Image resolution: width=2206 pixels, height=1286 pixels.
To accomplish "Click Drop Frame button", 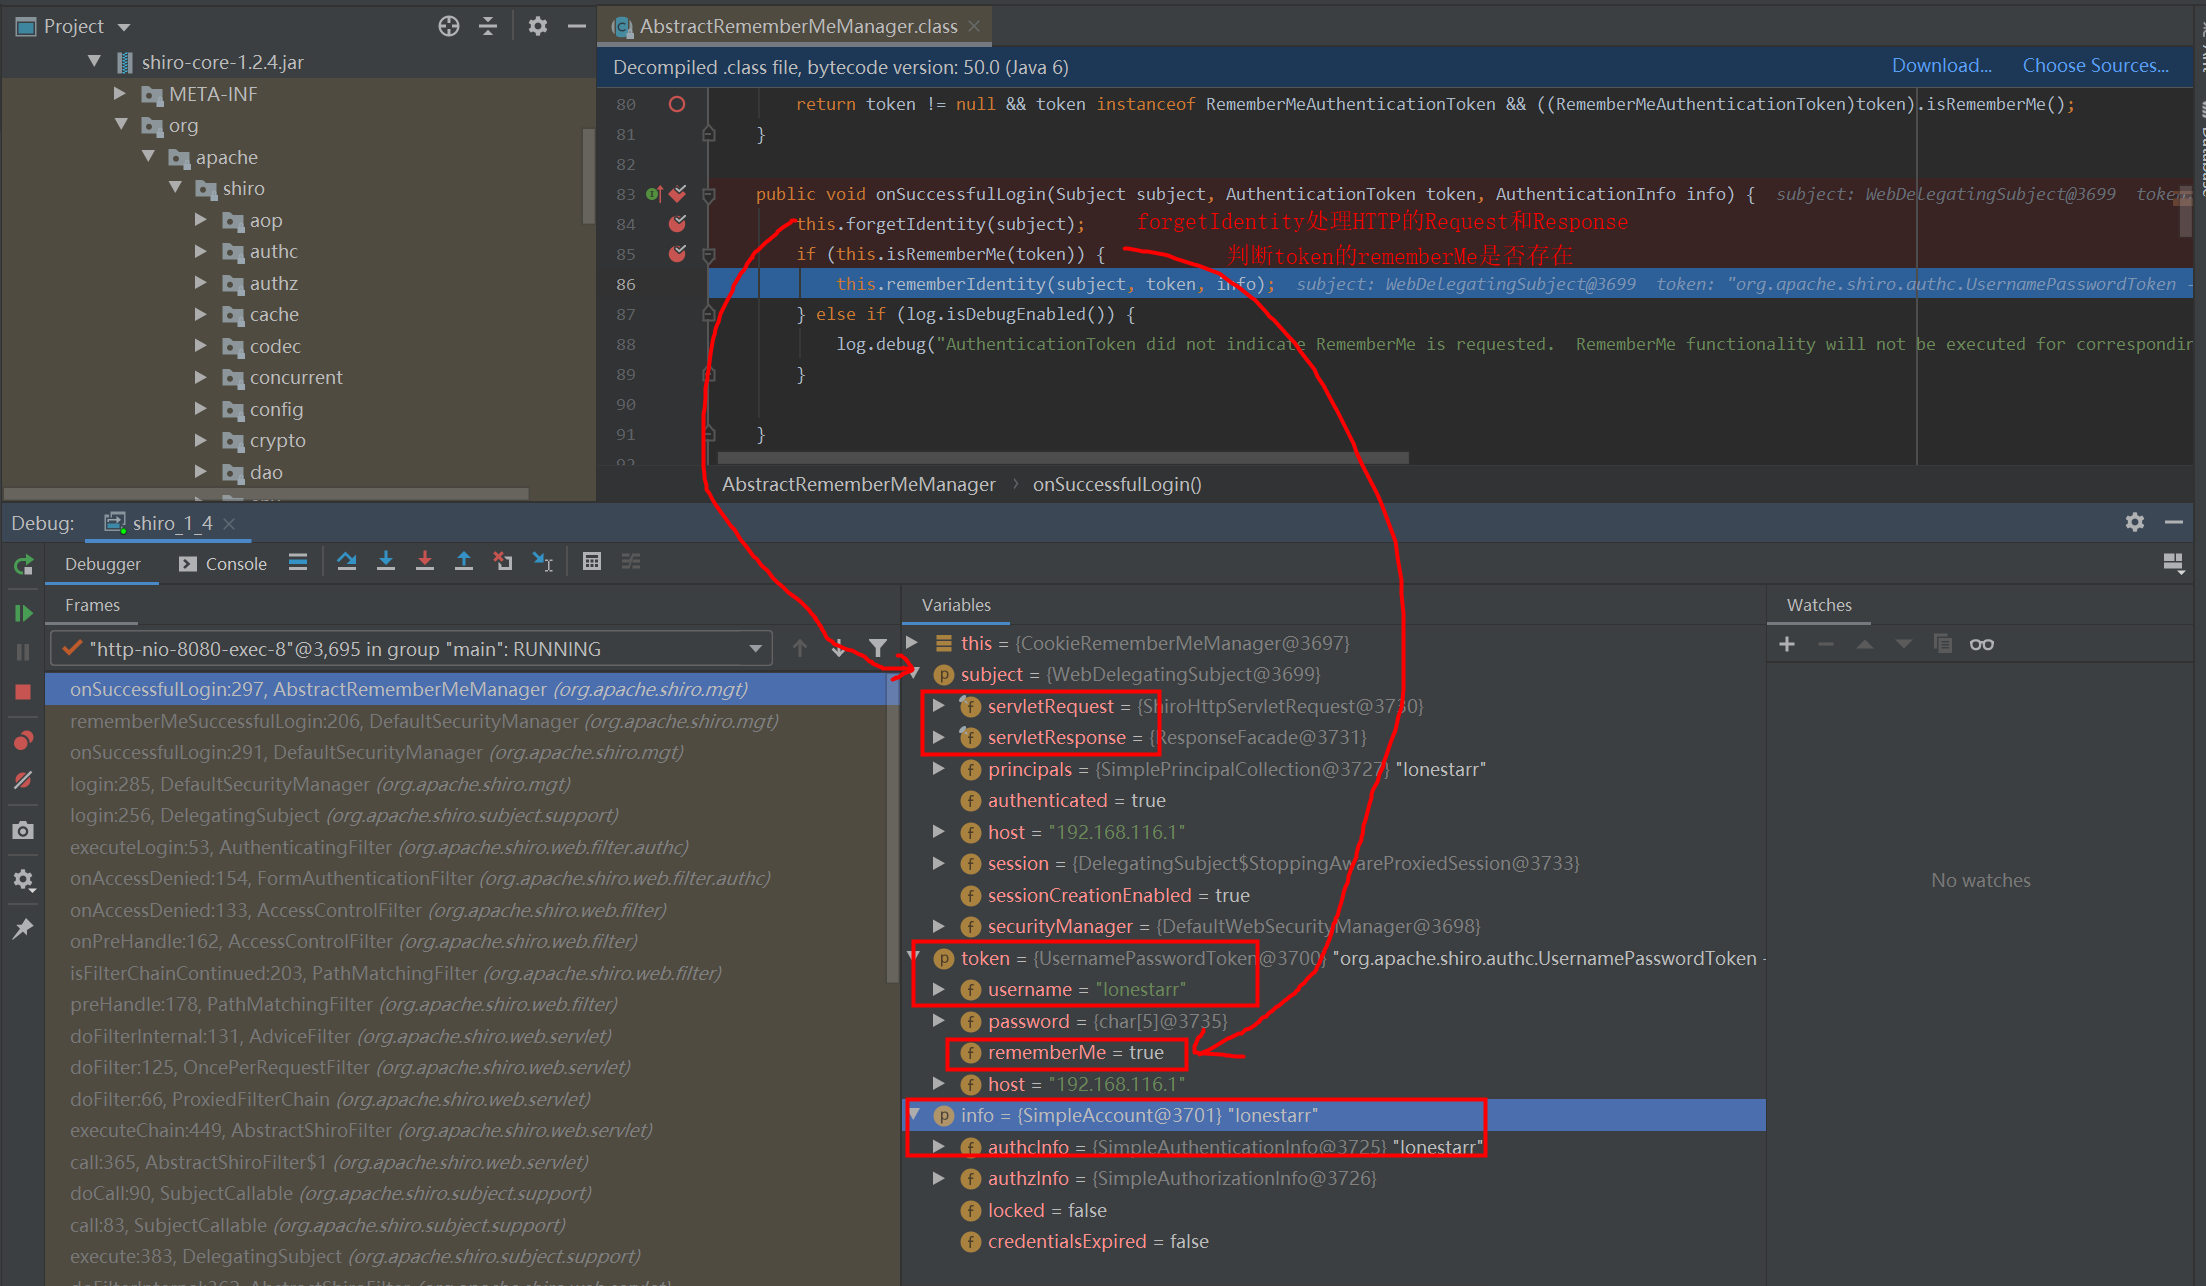I will (x=503, y=562).
